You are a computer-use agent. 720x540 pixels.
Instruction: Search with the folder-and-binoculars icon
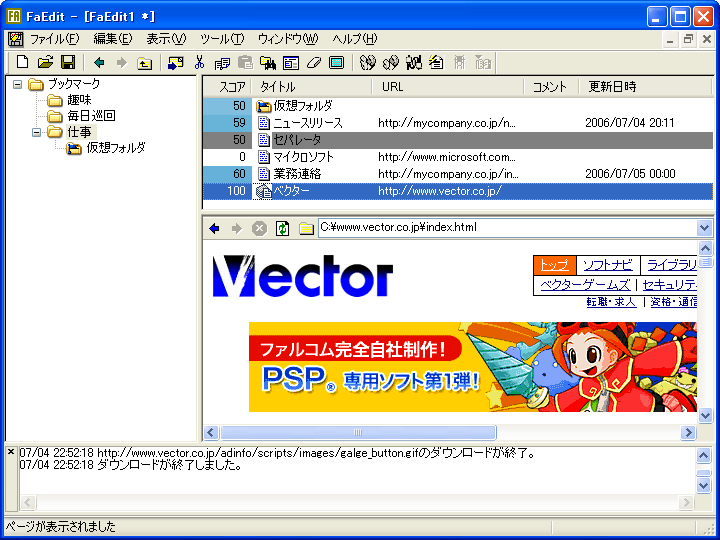point(268,62)
